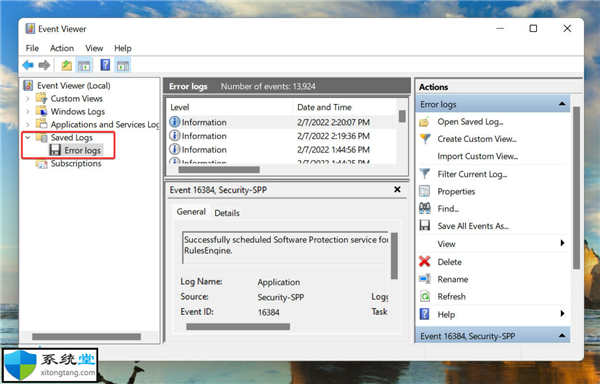Open the View submenu arrow
The image size is (600, 384).
coord(562,243)
